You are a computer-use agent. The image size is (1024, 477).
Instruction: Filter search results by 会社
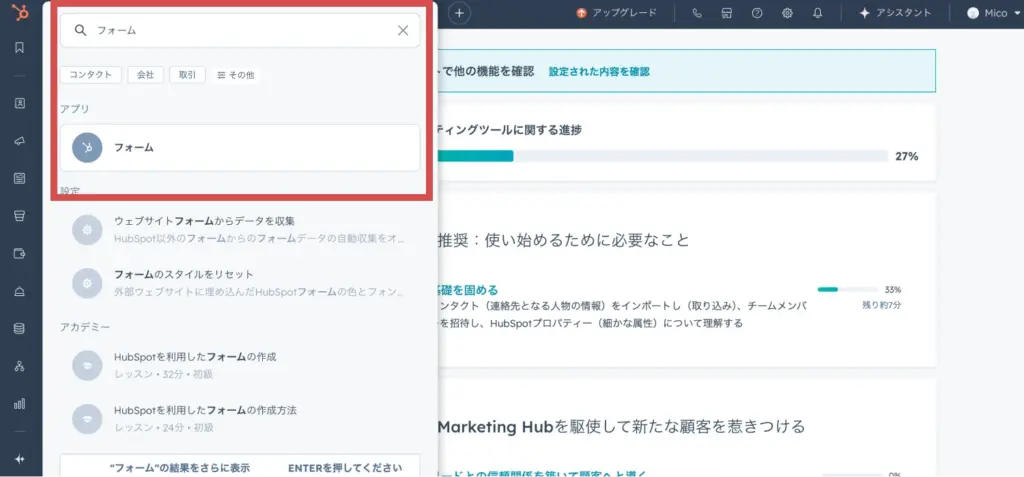145,75
